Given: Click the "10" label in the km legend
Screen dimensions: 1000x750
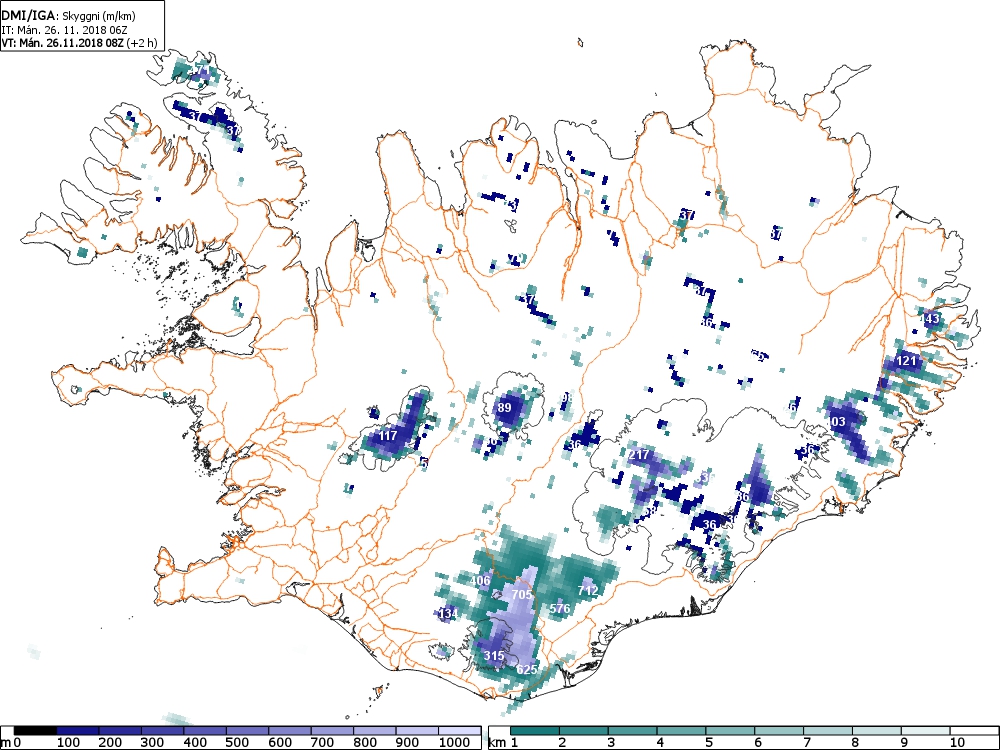Looking at the screenshot, I should click(957, 743).
